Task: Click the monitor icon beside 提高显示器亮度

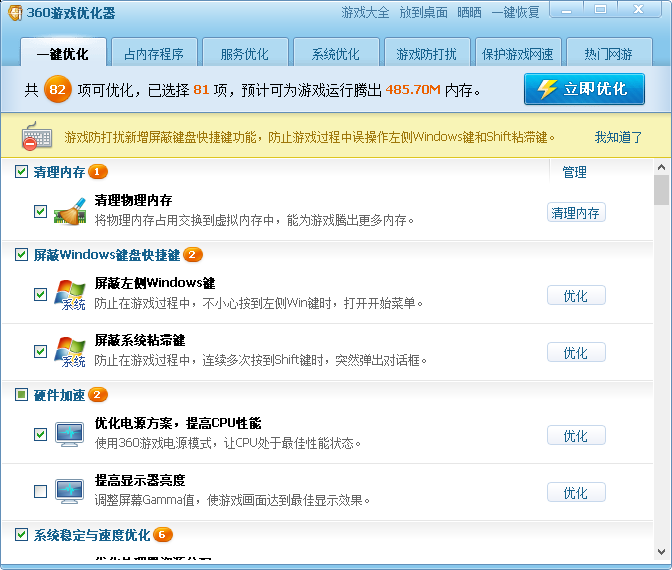Action: pyautogui.click(x=69, y=492)
